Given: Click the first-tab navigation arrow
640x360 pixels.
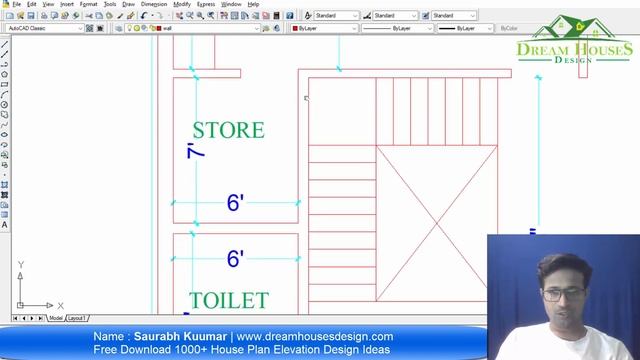Looking at the screenshot, I should 15,318.
